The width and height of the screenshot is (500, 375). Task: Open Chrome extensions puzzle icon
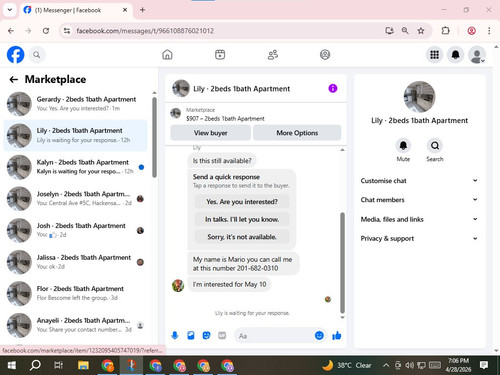(445, 31)
